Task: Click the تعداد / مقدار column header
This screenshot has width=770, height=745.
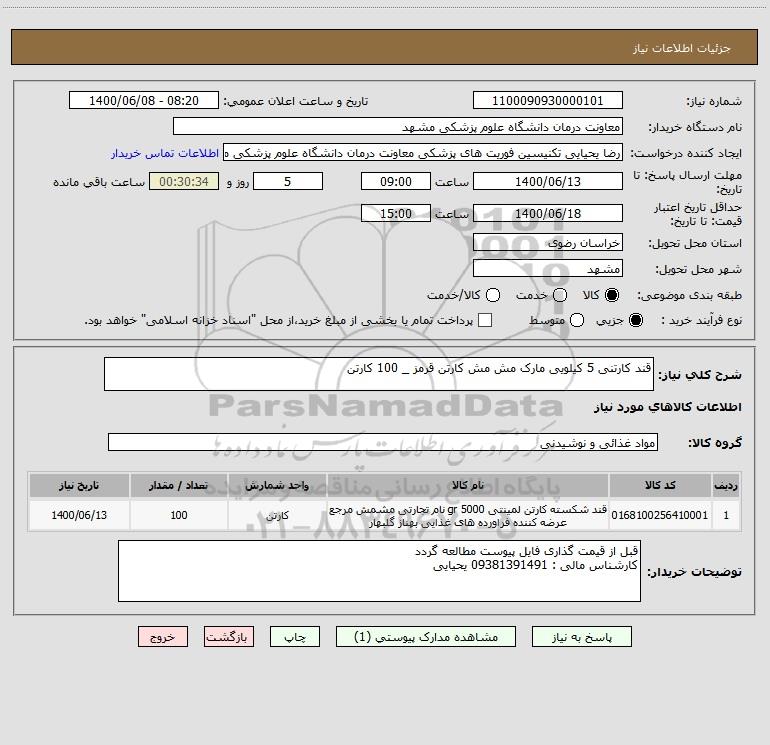Action: click(x=179, y=485)
